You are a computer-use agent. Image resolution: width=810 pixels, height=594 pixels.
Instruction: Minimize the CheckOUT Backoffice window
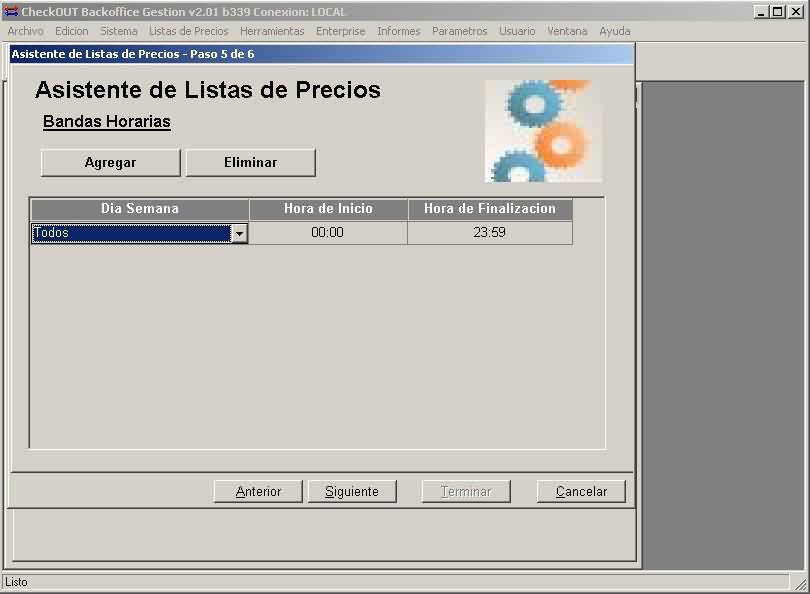point(760,11)
